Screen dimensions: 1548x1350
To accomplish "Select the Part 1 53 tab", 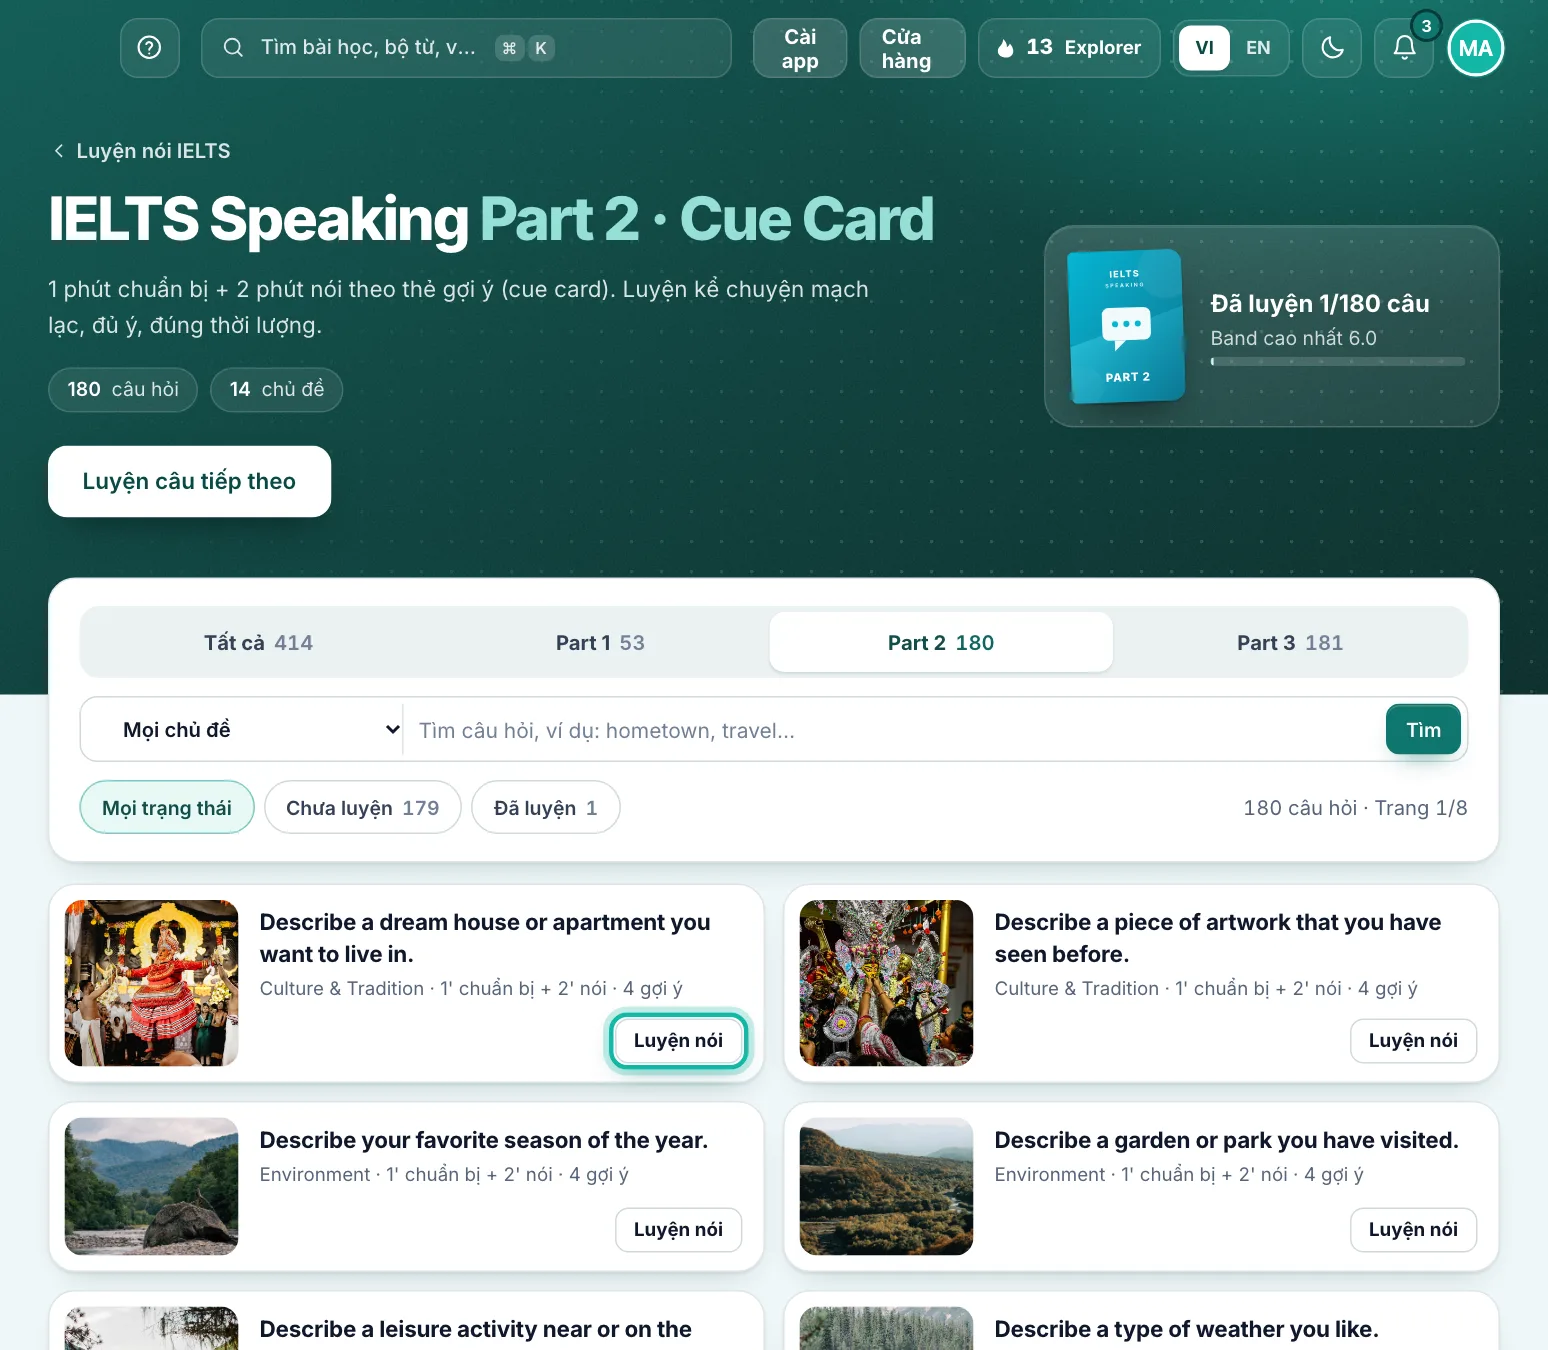I will (x=600, y=642).
